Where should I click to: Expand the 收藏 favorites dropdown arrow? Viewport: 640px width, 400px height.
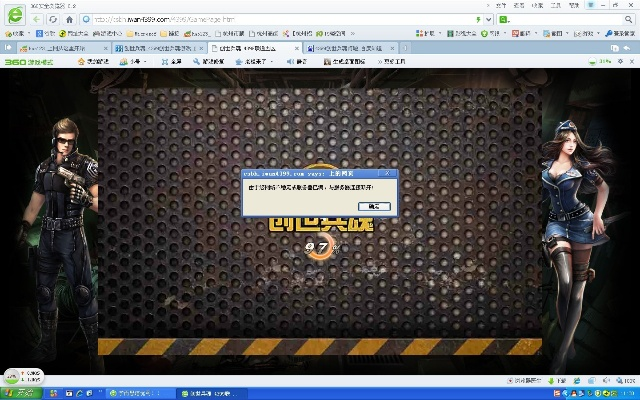29,33
